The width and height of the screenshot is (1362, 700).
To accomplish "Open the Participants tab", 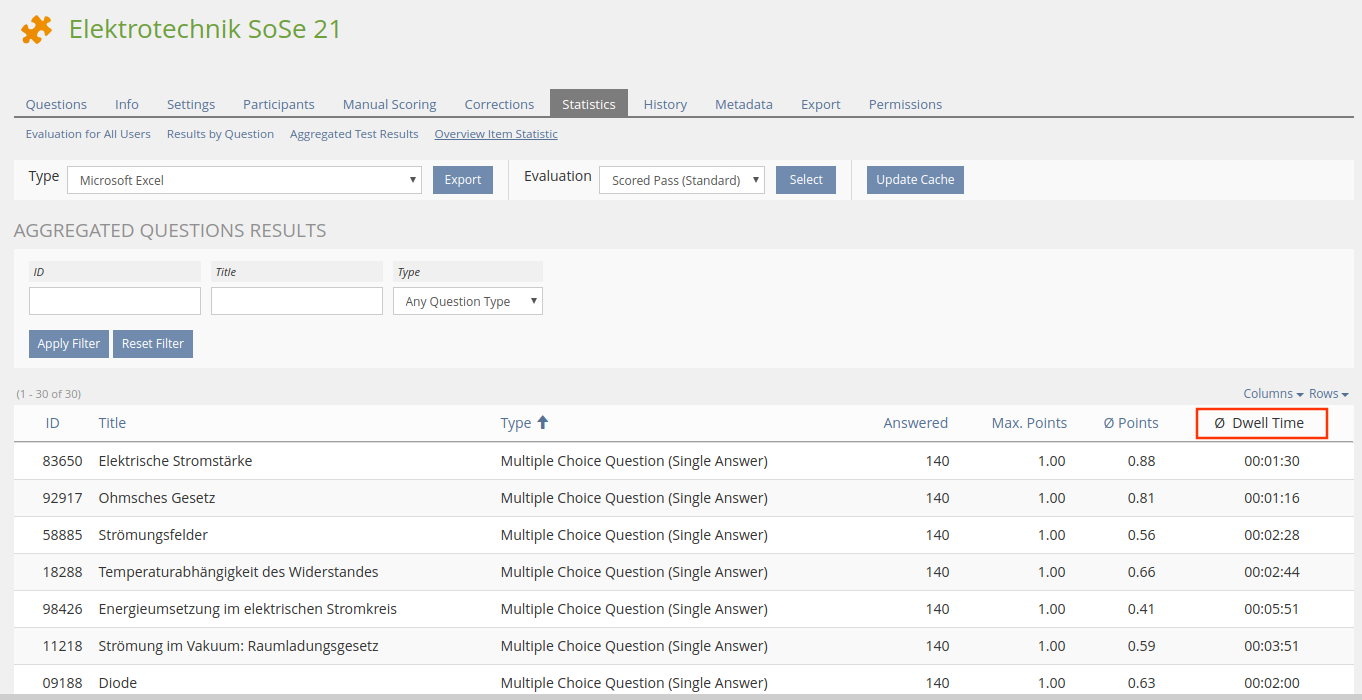I will (x=278, y=104).
